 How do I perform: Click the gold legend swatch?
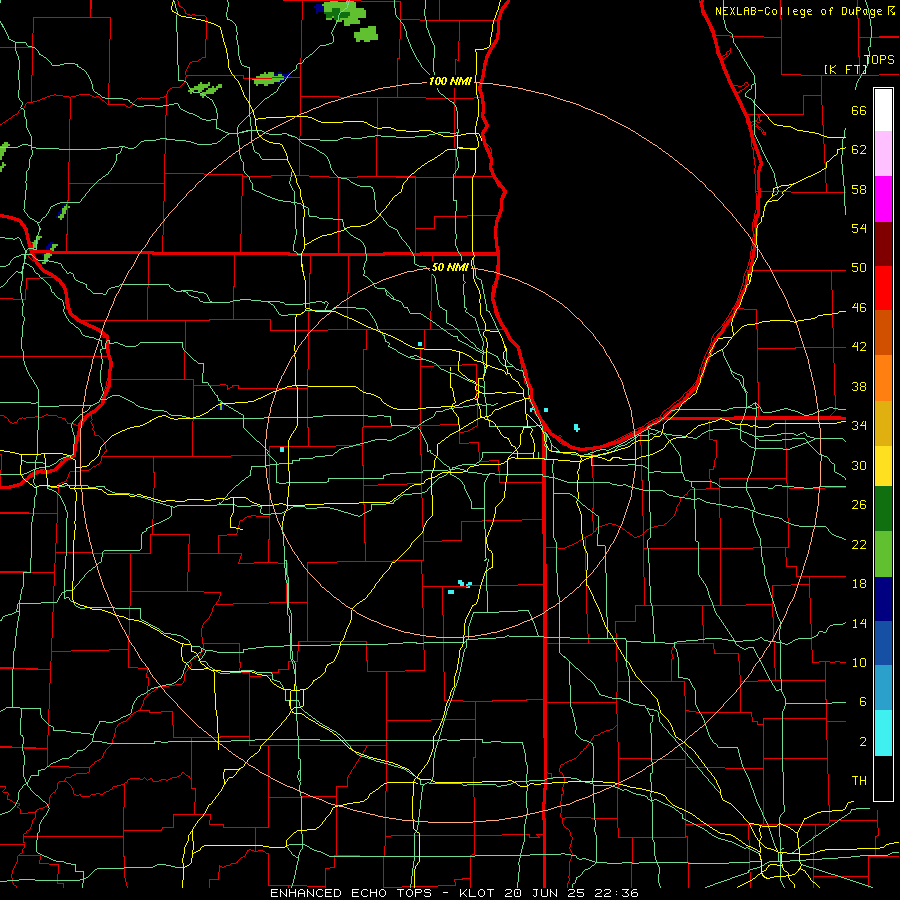(x=883, y=423)
